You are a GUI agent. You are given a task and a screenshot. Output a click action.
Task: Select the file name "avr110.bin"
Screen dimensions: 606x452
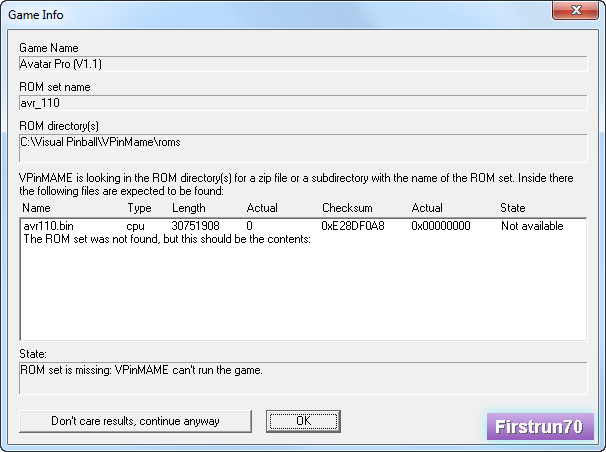click(48, 226)
